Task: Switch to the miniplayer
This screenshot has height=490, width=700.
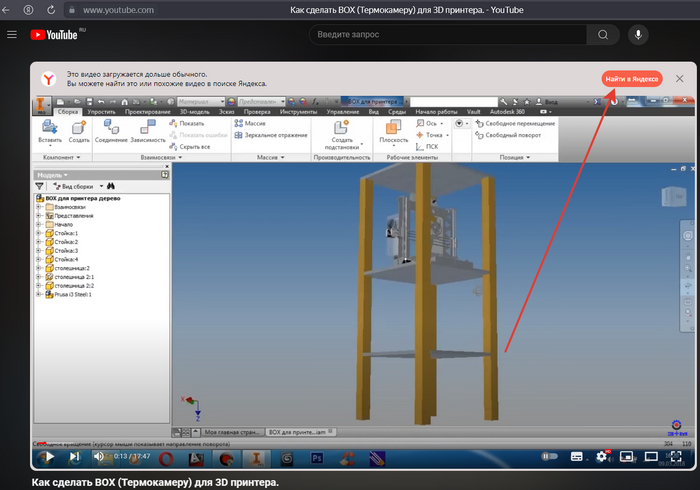Action: 626,457
